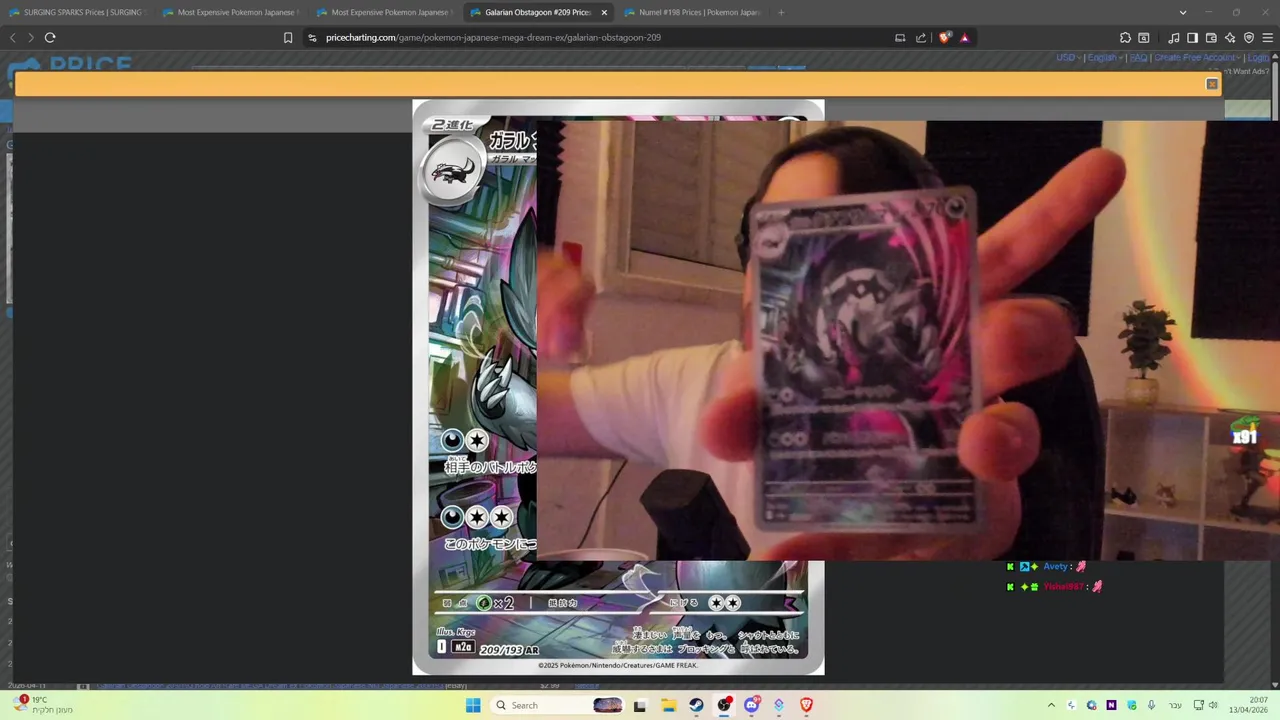Open the Windows Start menu
This screenshot has width=1280, height=720.
473,705
